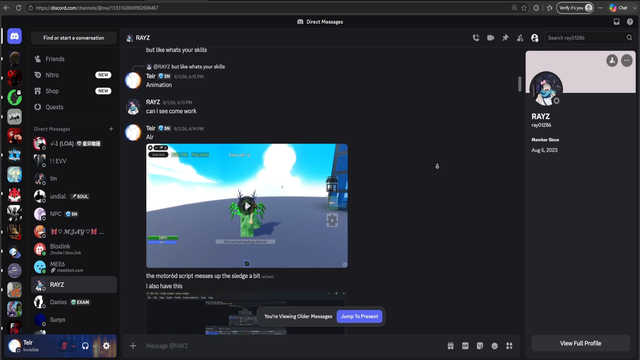Viewport: 640px width, 360px height.
Task: Open the sticker picker
Action: point(480,346)
